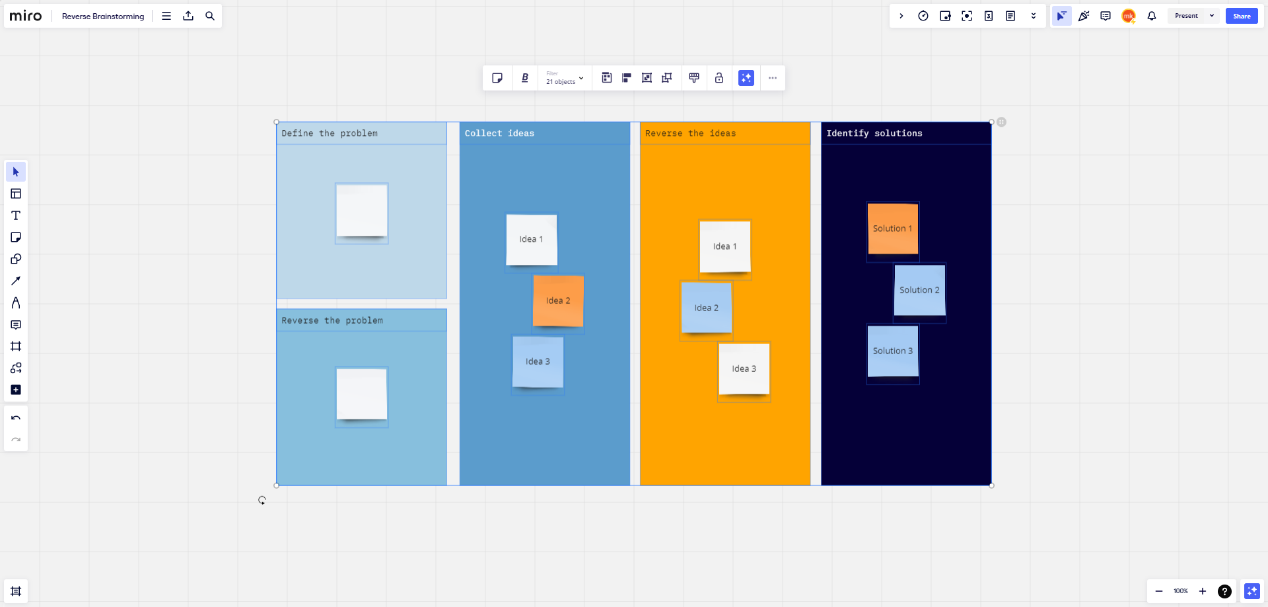Viewport: 1268px width, 607px height.
Task: Select the Frame tool in left toolbar
Action: (x=16, y=346)
